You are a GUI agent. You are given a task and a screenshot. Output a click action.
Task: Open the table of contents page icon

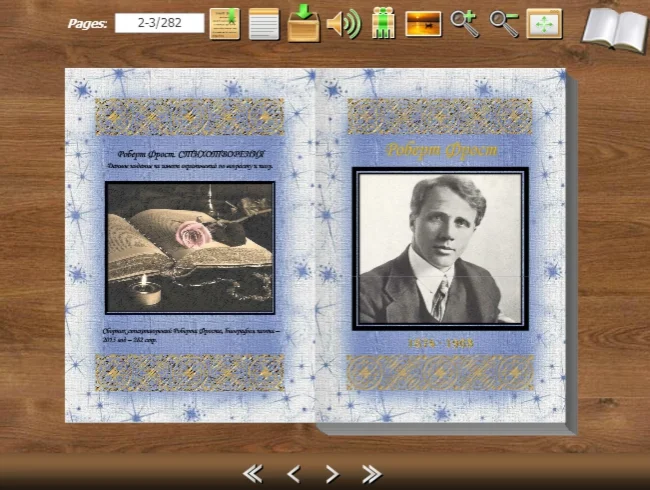(264, 24)
